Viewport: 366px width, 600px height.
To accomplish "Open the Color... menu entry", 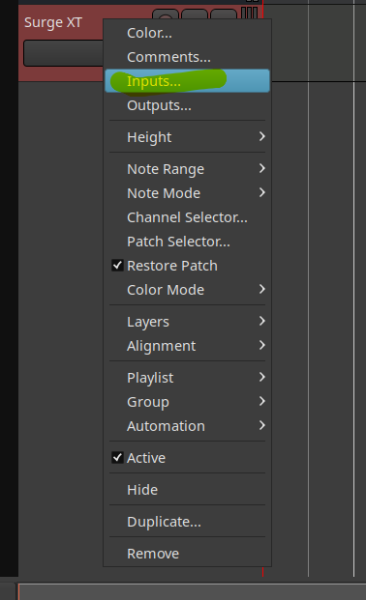I will 187,33.
